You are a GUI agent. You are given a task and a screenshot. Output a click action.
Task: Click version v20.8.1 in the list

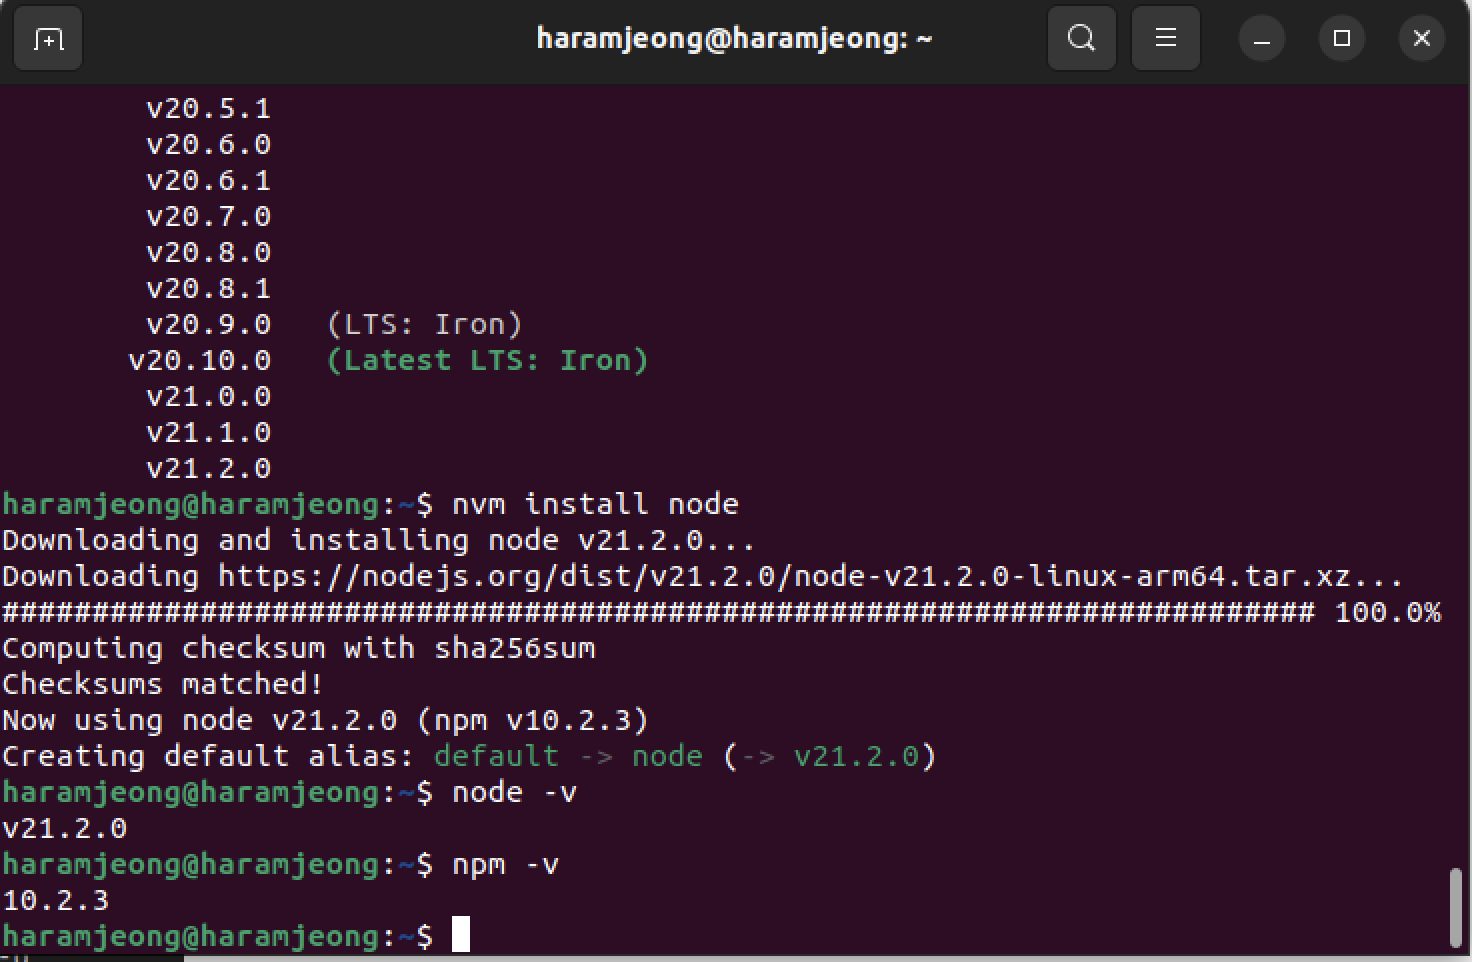tap(209, 288)
